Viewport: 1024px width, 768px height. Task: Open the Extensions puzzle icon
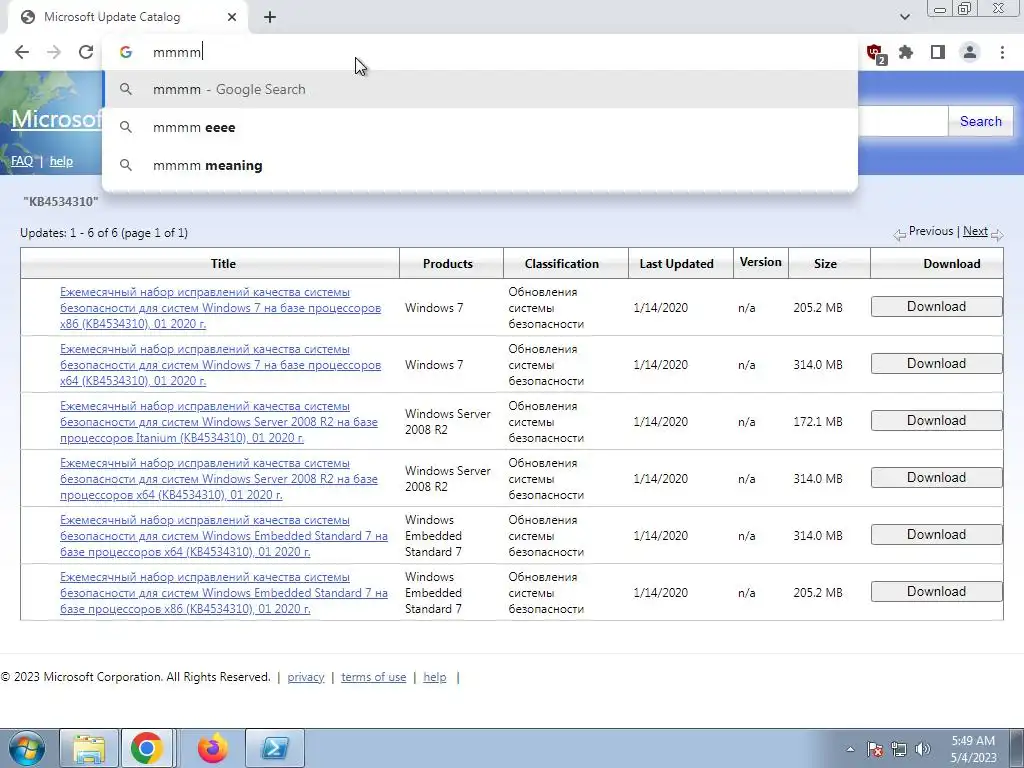(x=906, y=52)
